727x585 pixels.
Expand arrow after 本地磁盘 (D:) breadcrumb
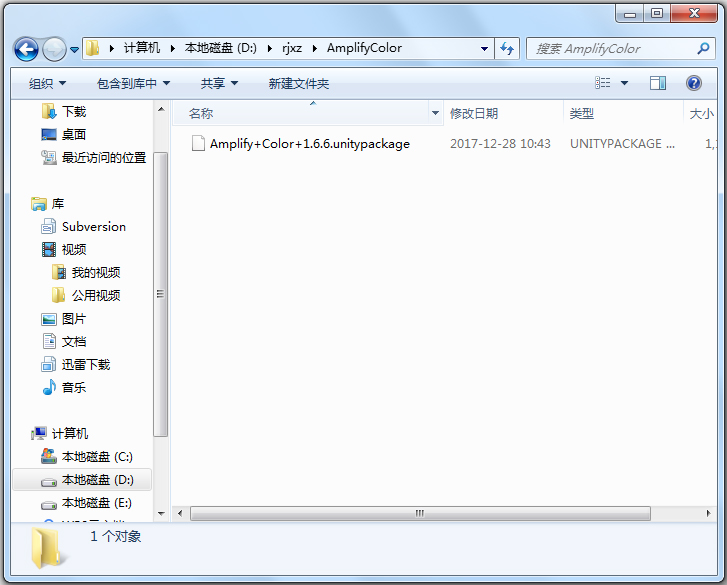(269, 48)
